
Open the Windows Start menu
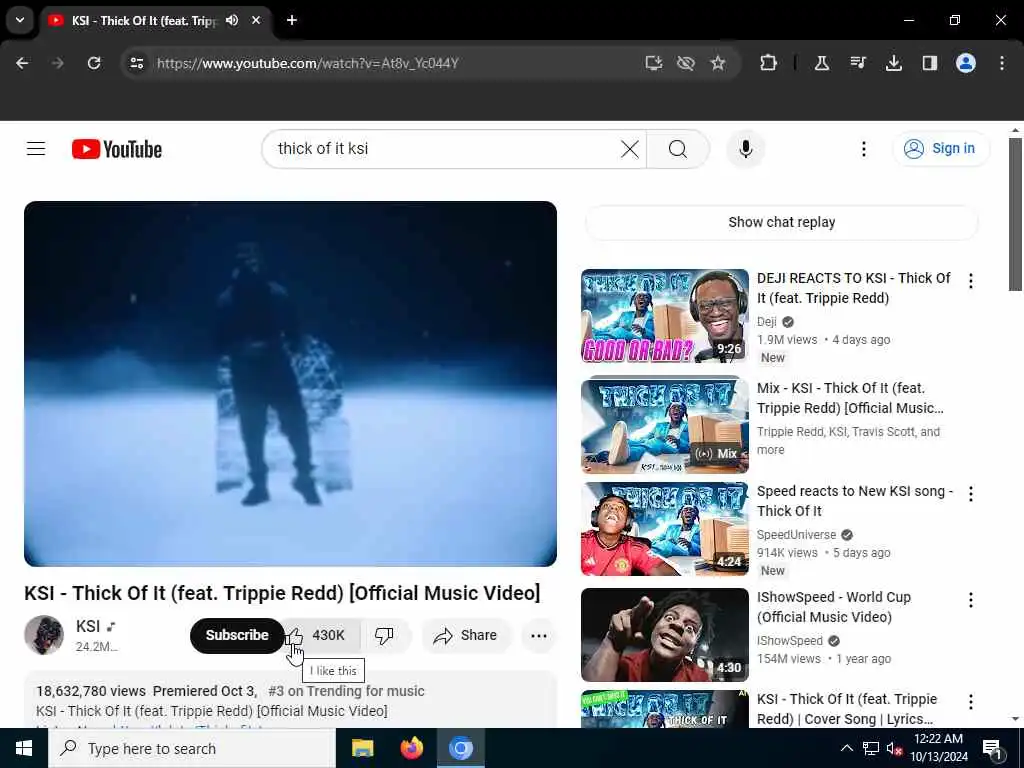(x=24, y=748)
